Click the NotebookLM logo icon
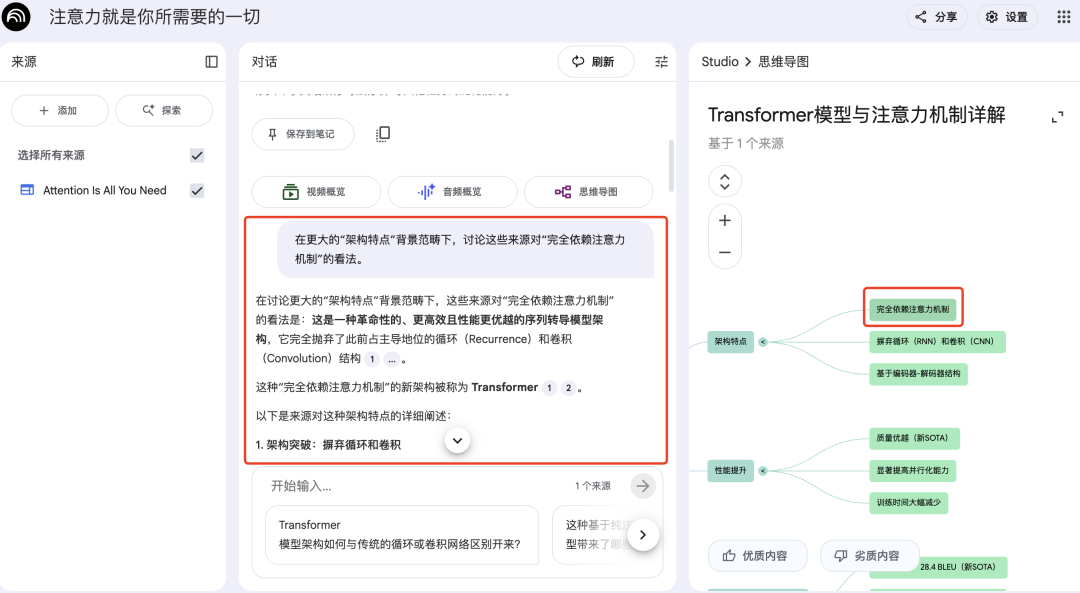The width and height of the screenshot is (1080, 593). 16,17
